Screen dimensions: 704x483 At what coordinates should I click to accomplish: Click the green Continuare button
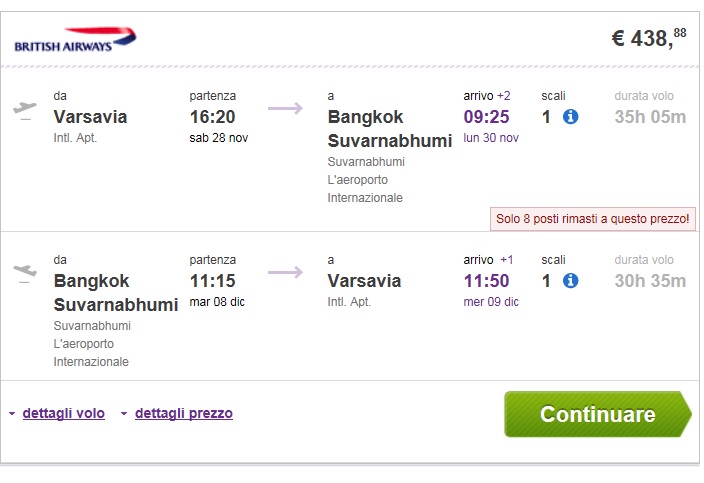(x=598, y=414)
